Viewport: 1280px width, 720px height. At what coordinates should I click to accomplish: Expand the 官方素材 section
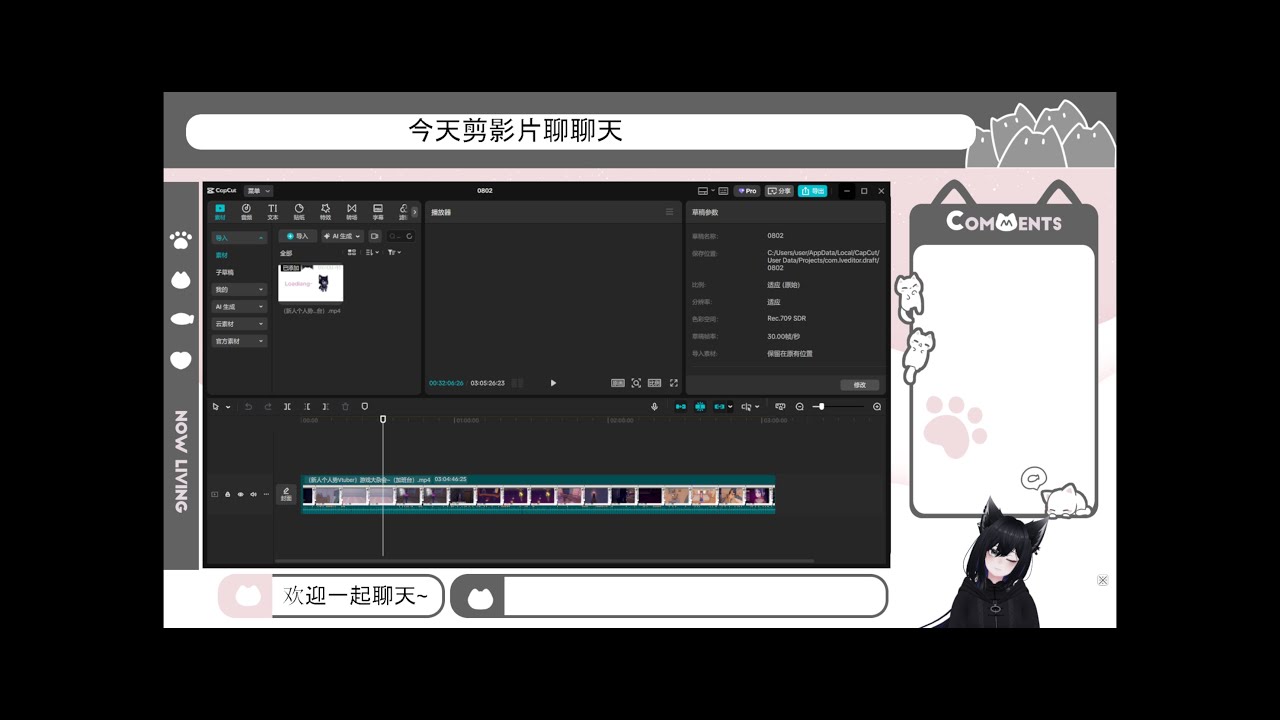click(x=239, y=341)
